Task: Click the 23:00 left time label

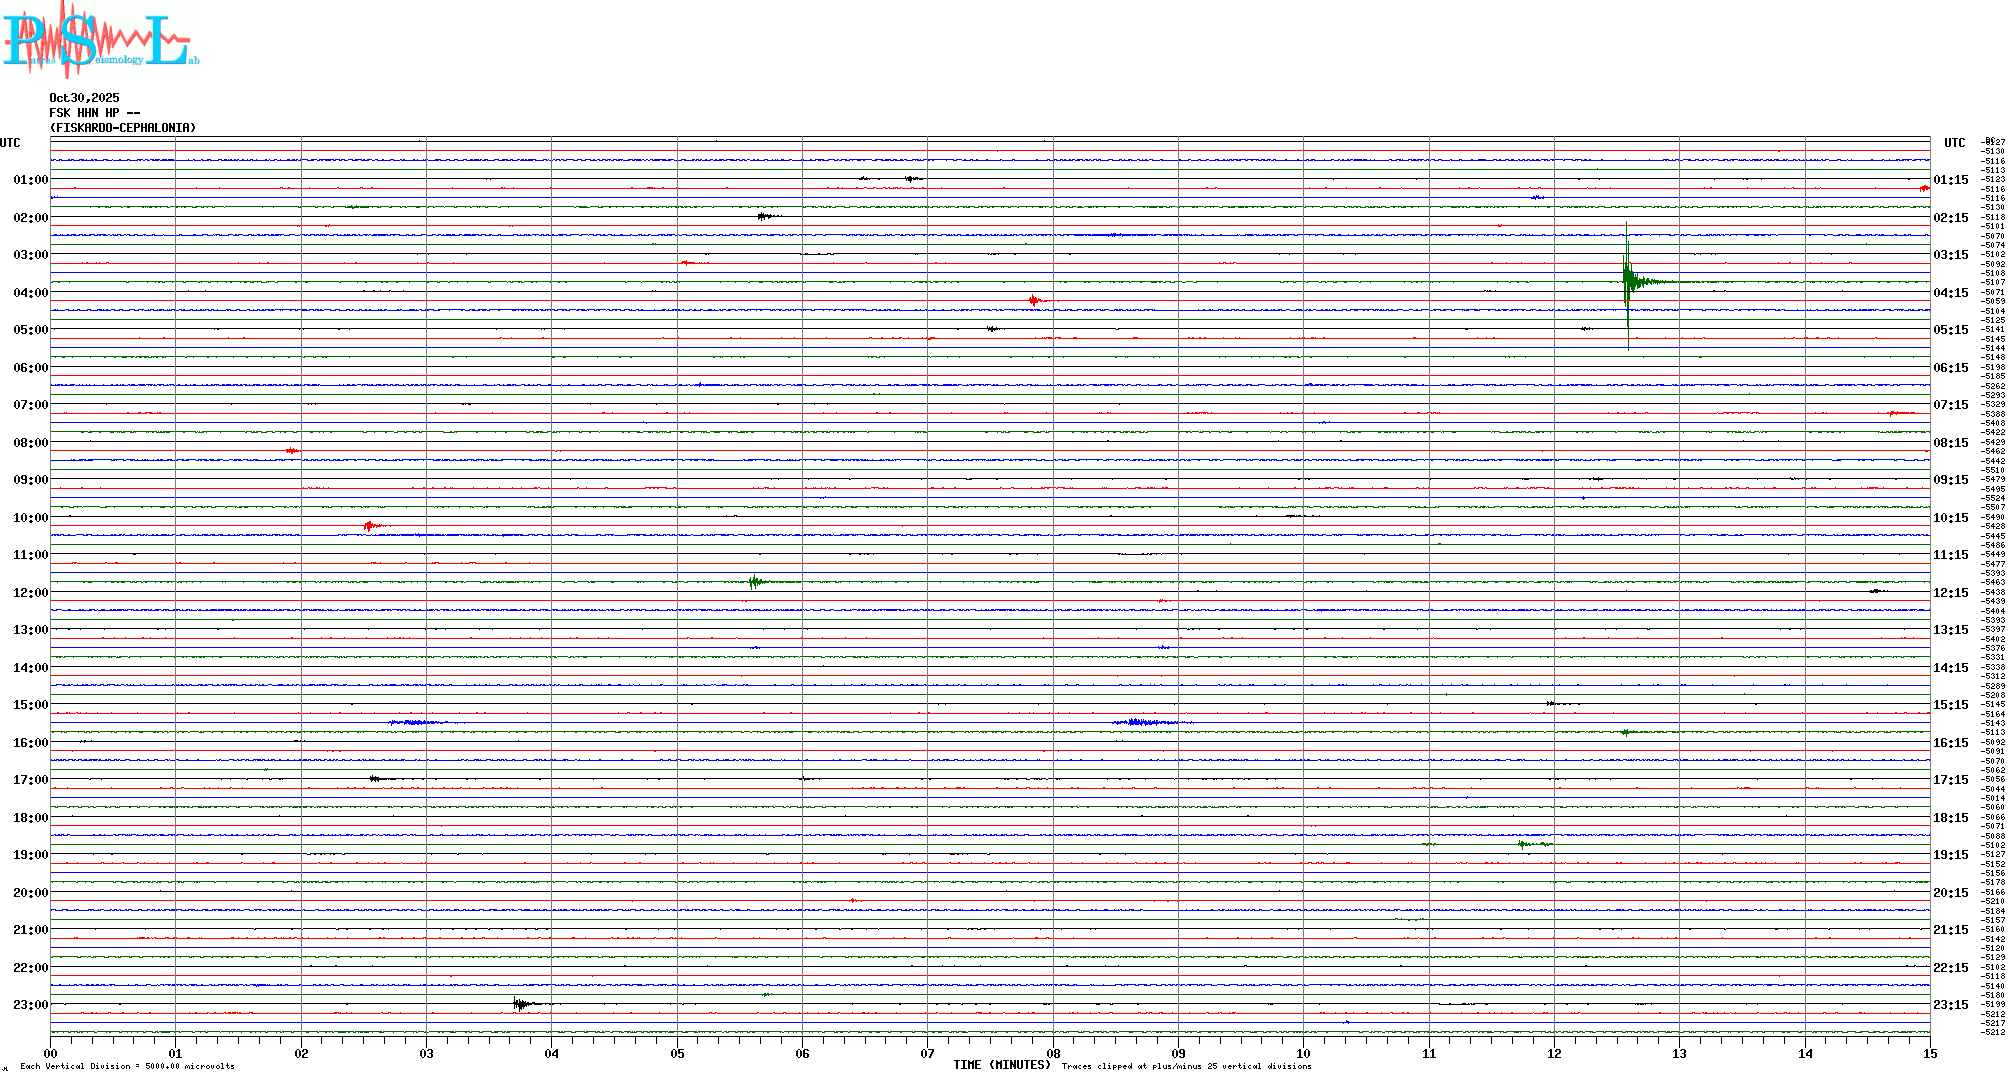Action: point(30,1005)
